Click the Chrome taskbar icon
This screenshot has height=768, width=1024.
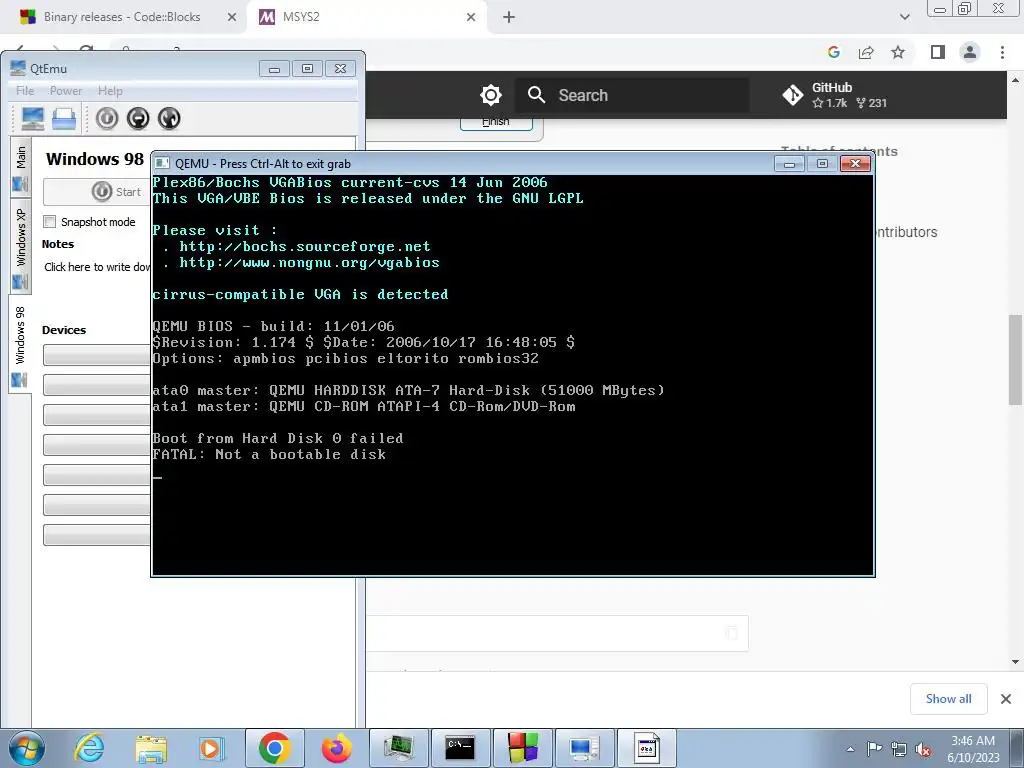click(274, 748)
